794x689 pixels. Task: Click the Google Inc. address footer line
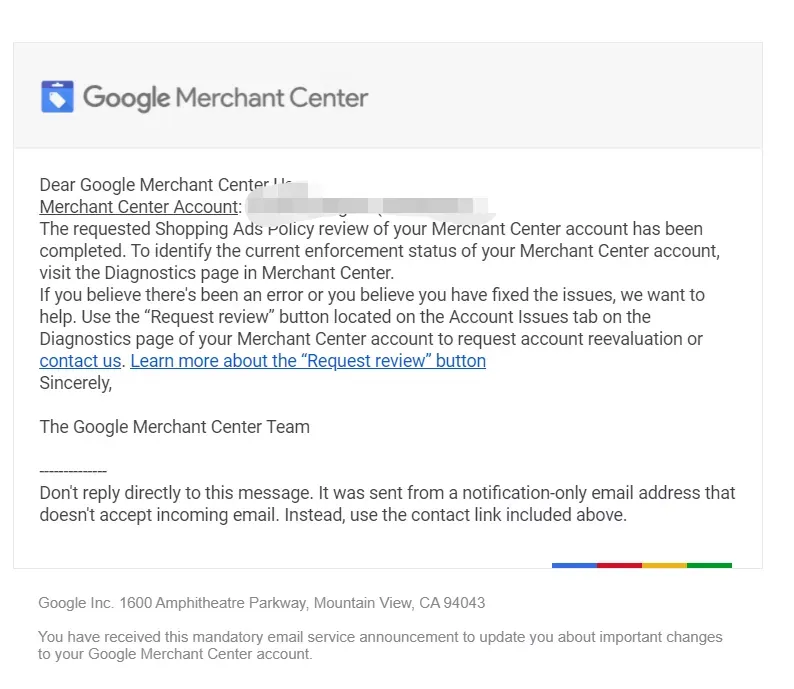pyautogui.click(x=262, y=602)
